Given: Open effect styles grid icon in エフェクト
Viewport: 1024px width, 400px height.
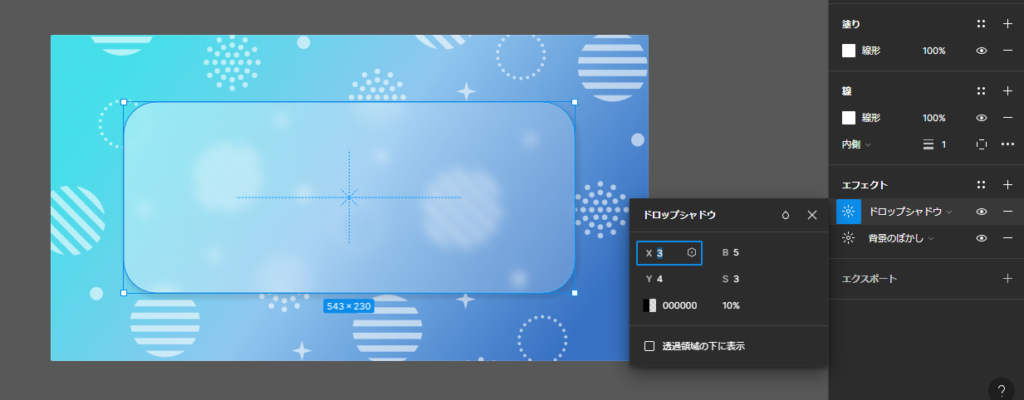Looking at the screenshot, I should coord(981,185).
